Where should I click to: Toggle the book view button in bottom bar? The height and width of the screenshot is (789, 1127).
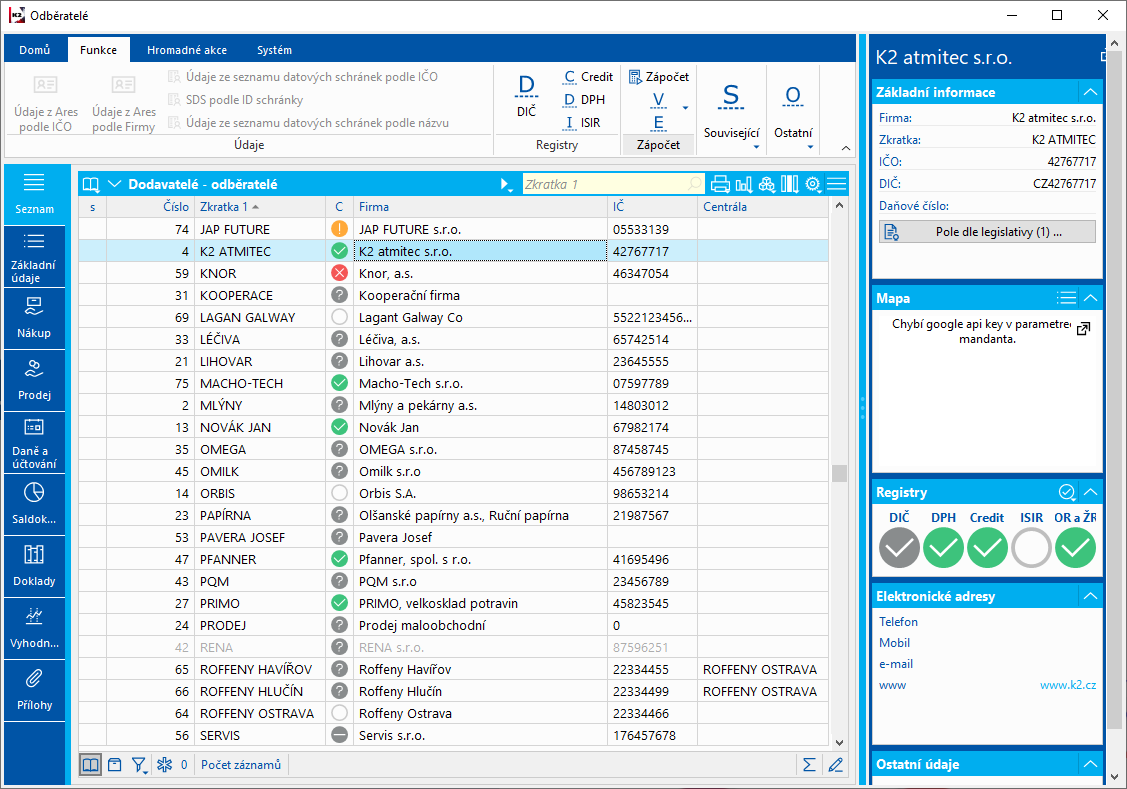(91, 765)
